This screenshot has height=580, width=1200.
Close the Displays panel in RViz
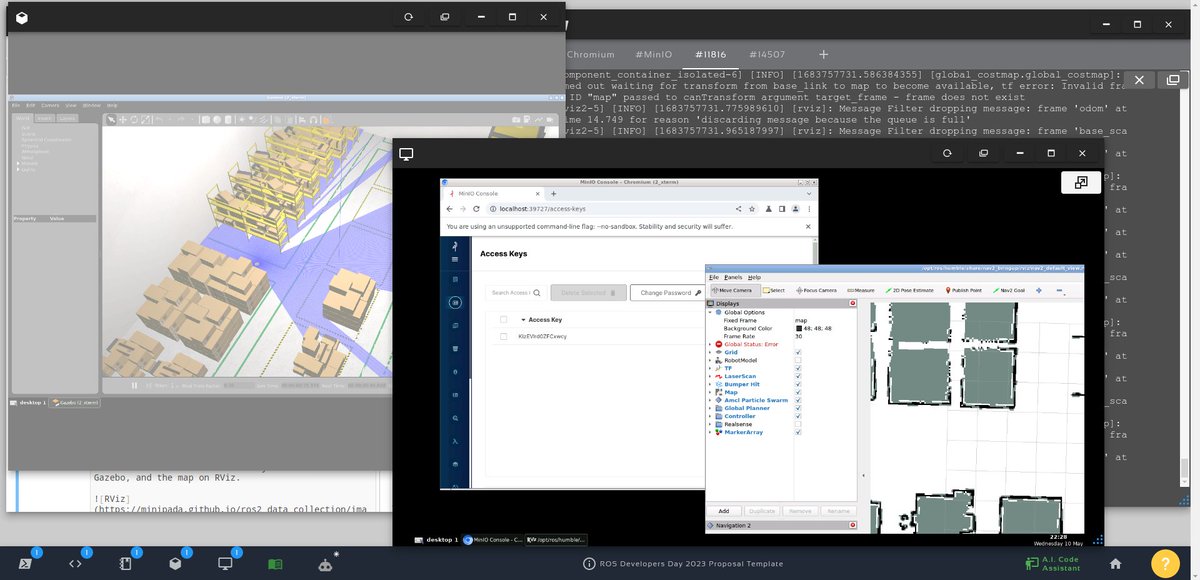pos(853,303)
